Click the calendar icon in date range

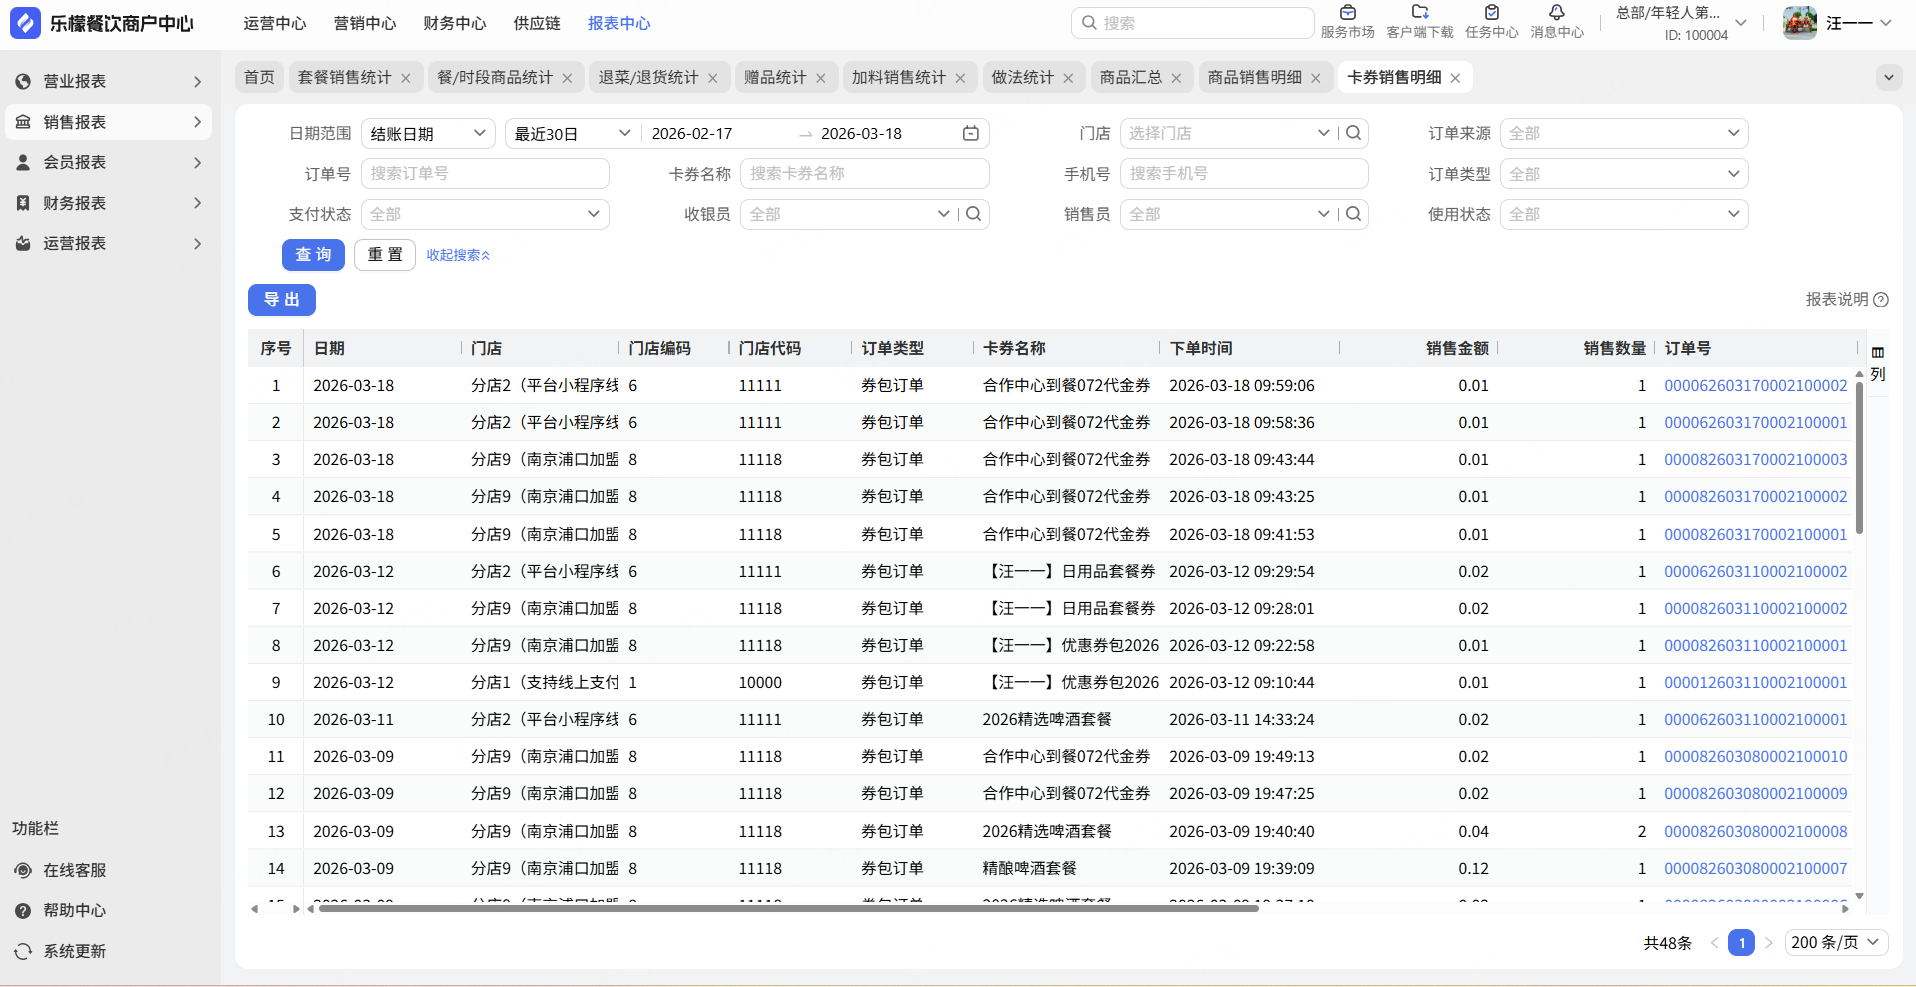tap(970, 133)
